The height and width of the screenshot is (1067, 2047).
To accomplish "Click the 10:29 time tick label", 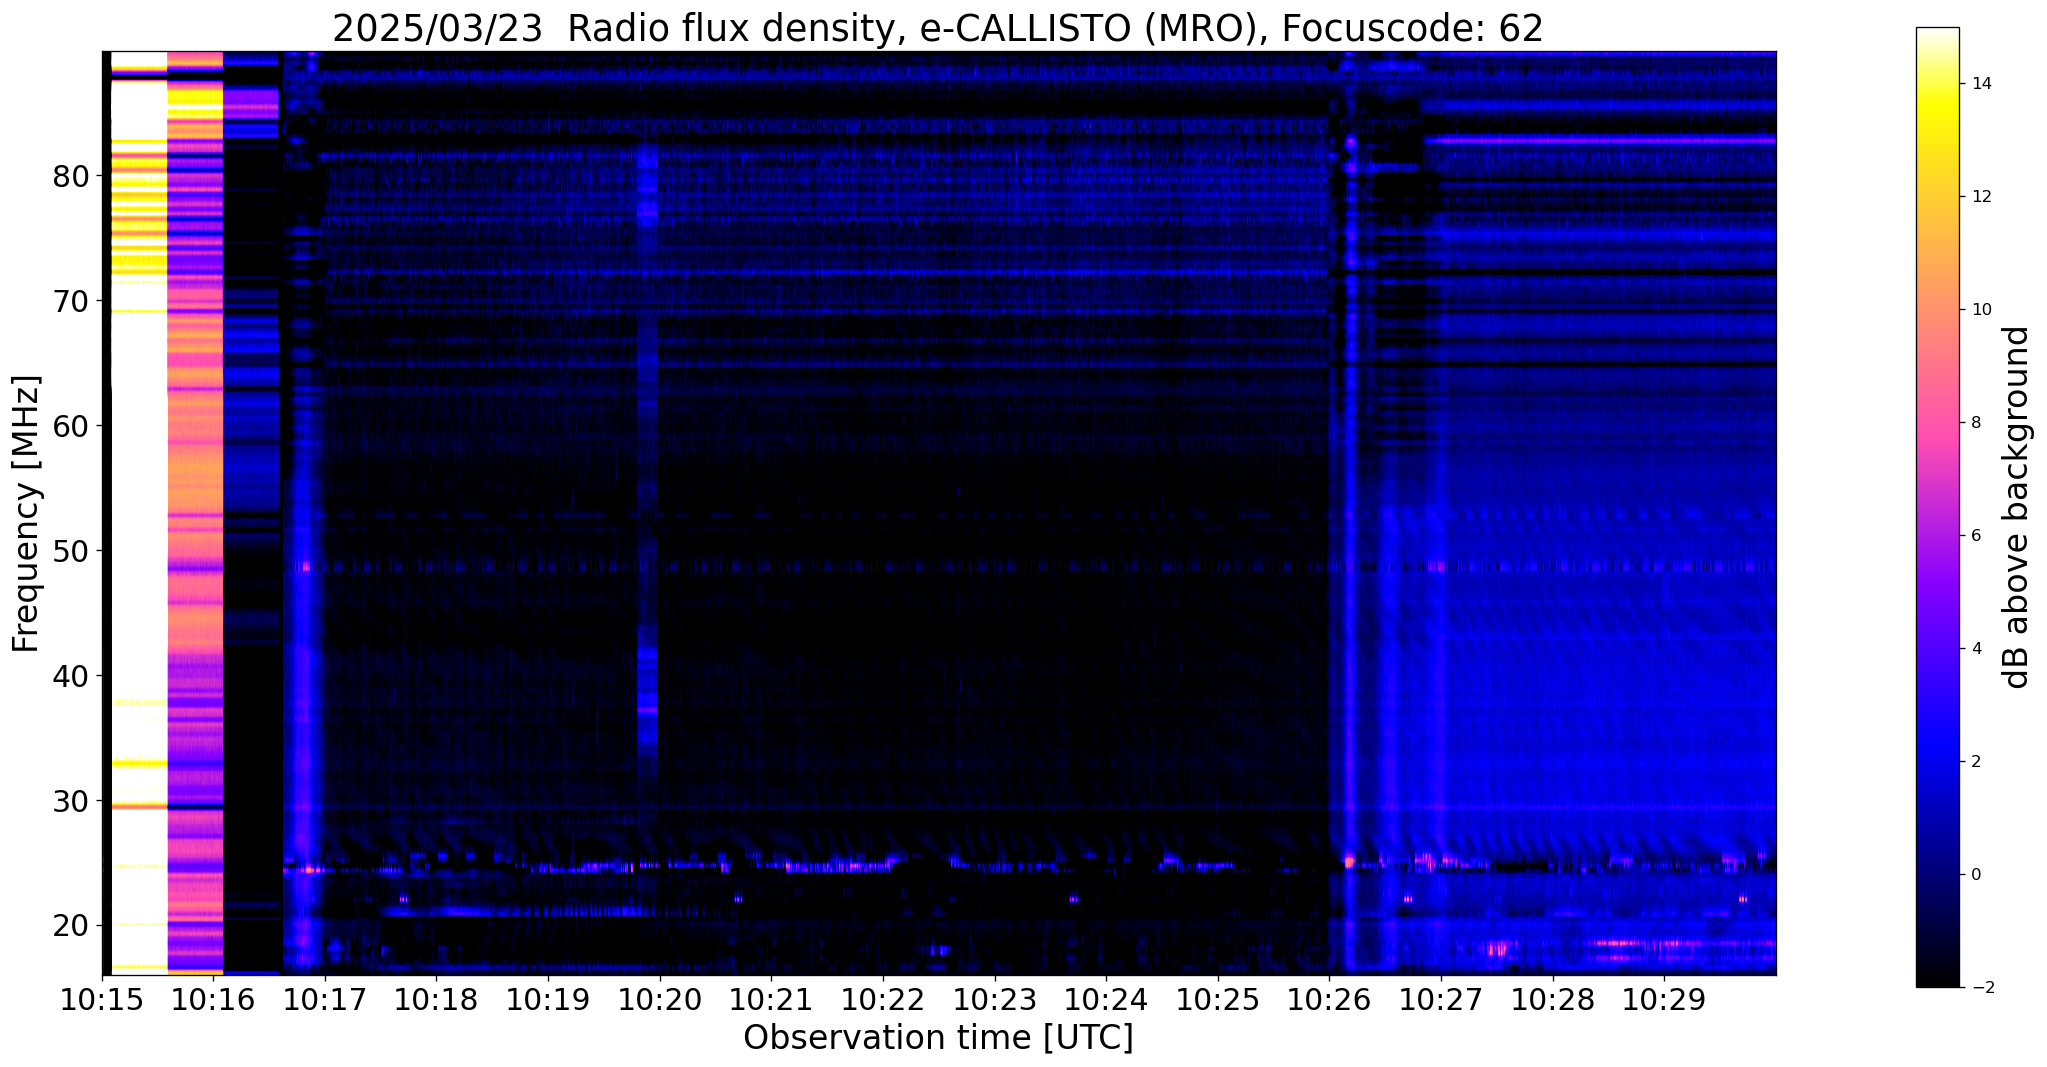I will pos(1664,1000).
